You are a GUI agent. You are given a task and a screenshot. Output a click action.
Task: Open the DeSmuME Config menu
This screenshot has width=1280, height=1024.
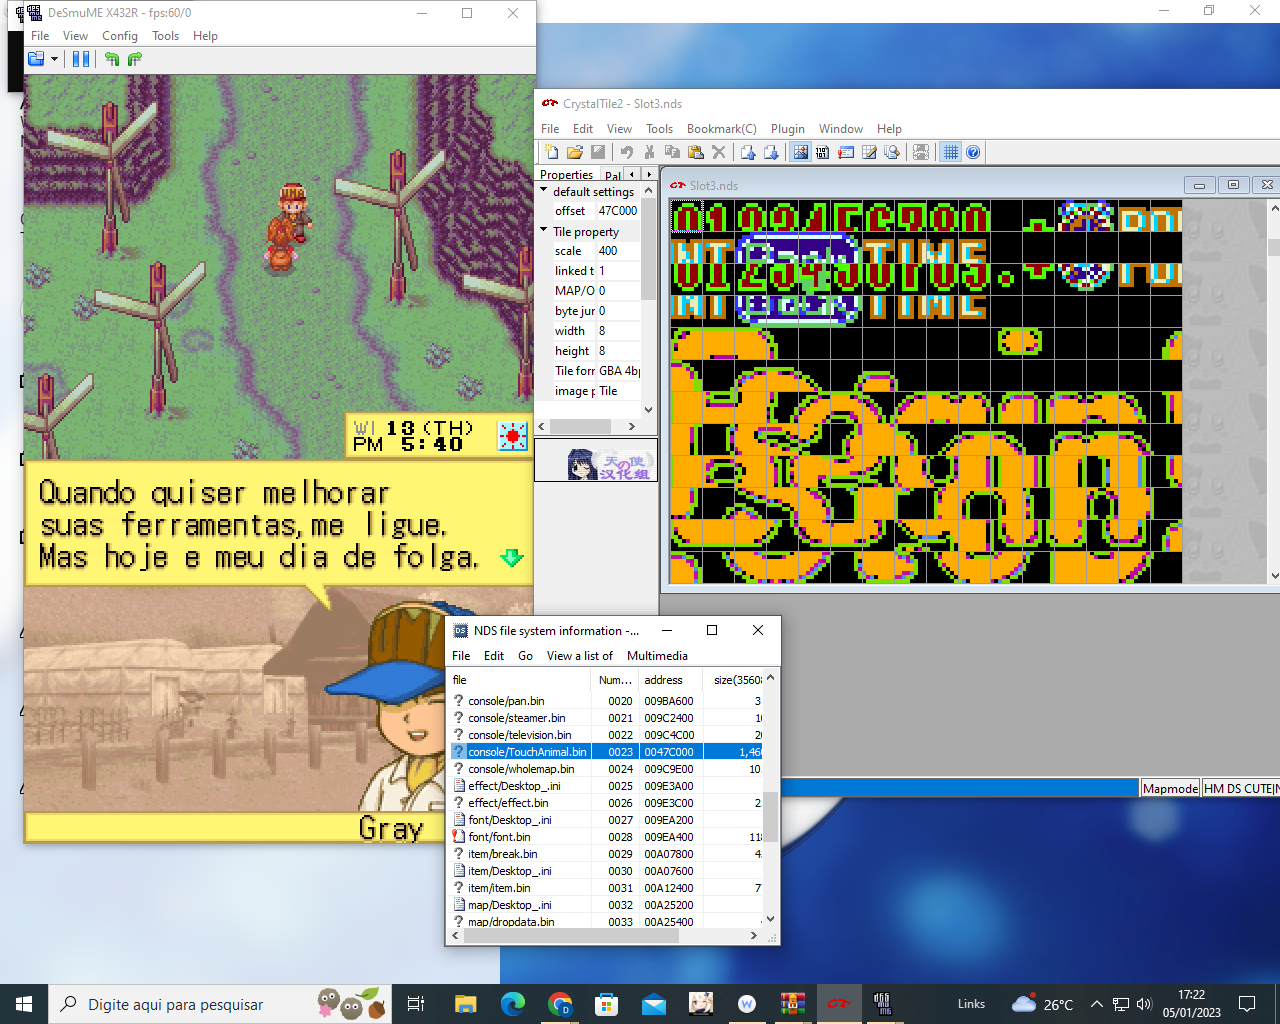click(x=120, y=35)
